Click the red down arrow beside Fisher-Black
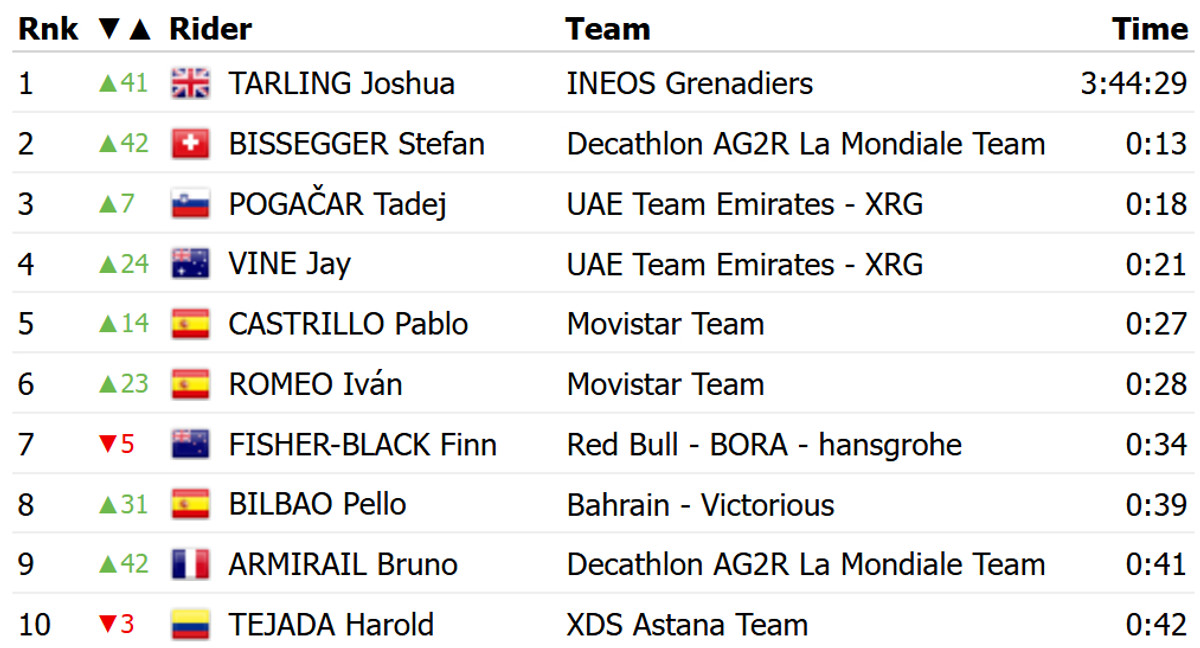This screenshot has height=648, width=1200. coord(106,444)
